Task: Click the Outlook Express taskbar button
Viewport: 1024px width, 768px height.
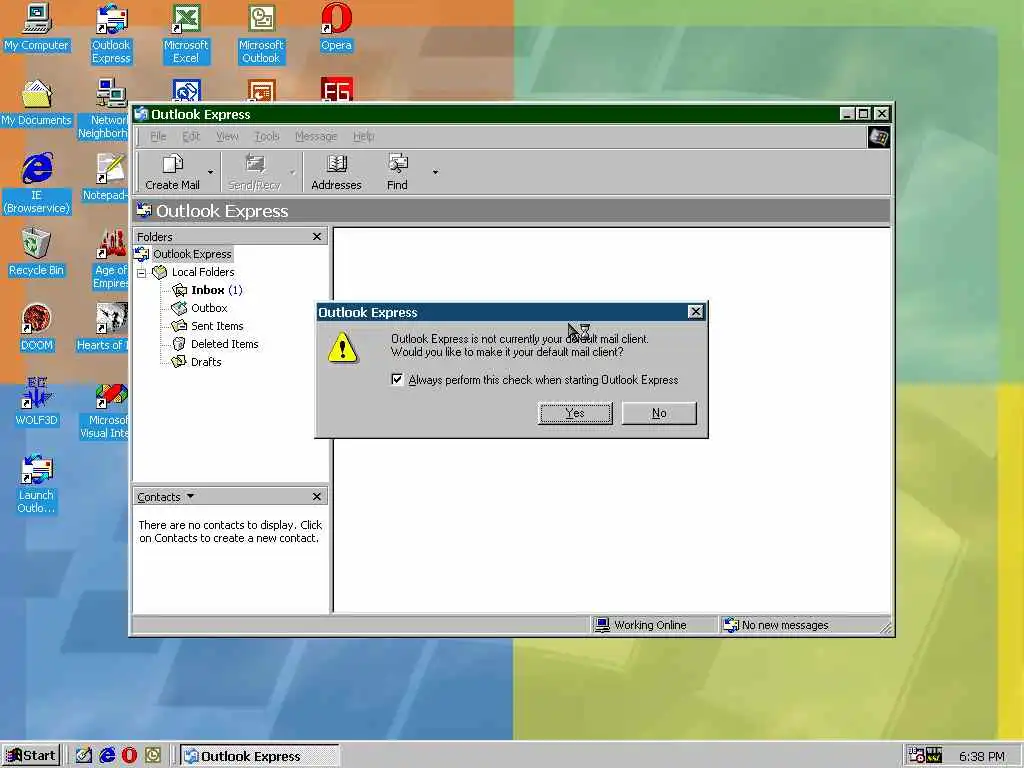Action: coord(260,756)
